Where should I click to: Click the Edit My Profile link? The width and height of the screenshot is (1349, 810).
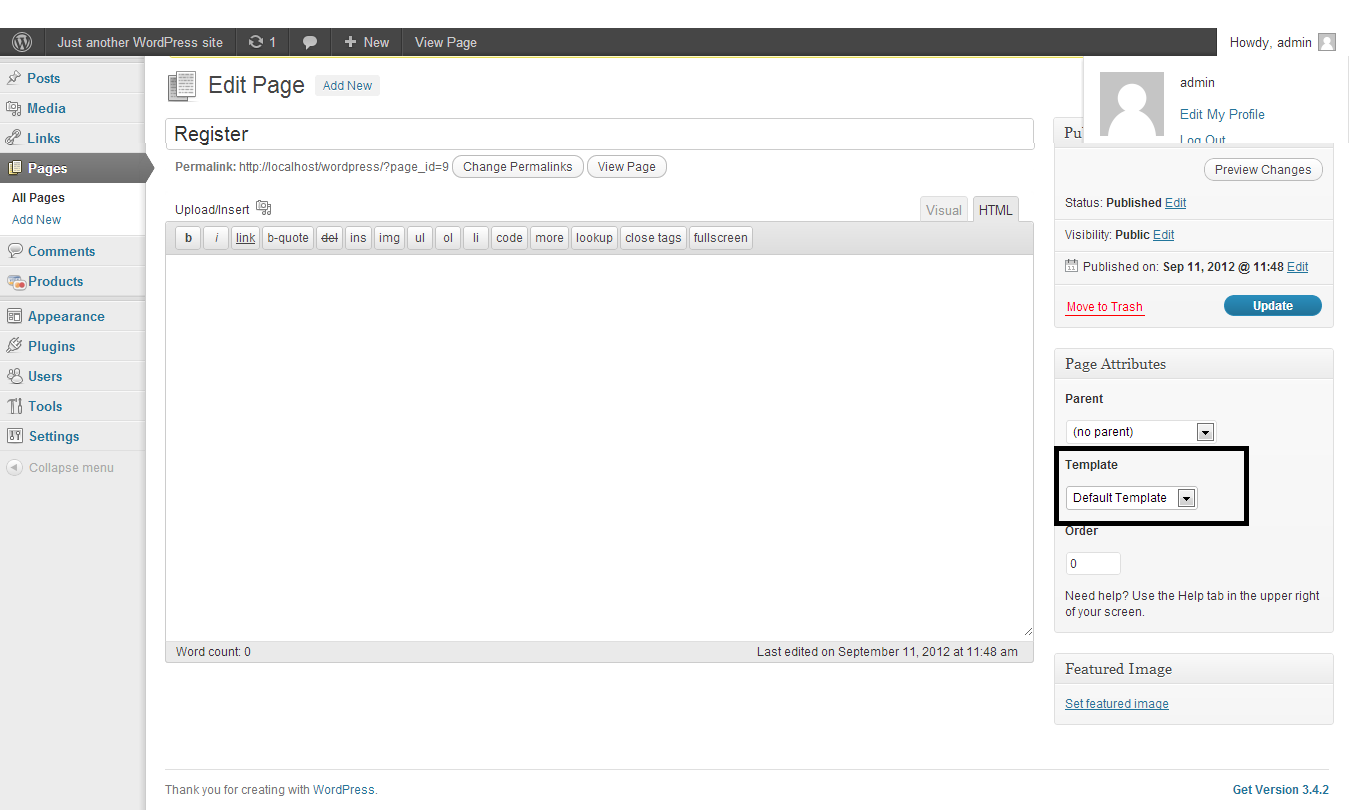pyautogui.click(x=1222, y=114)
